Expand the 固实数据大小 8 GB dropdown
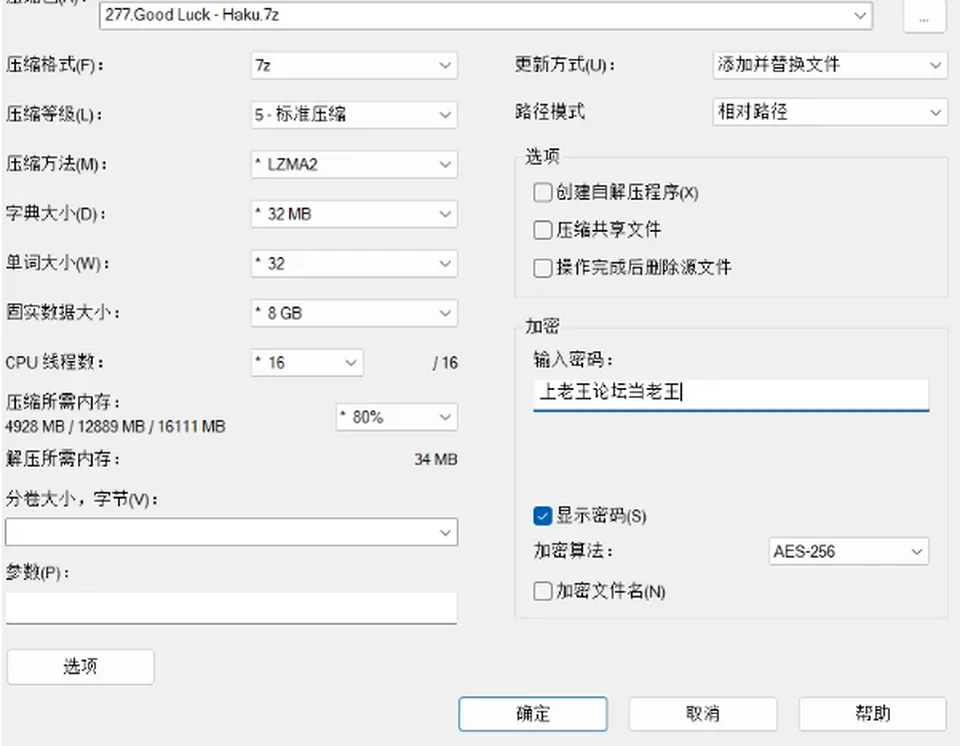The height and width of the screenshot is (746, 960). point(354,313)
